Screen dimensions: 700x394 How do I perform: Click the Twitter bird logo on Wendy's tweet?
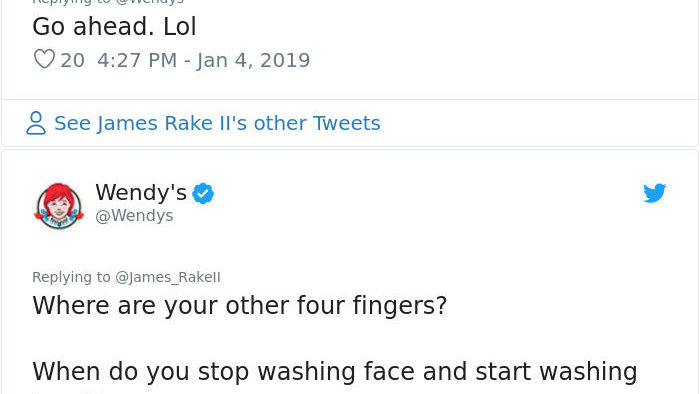[654, 193]
